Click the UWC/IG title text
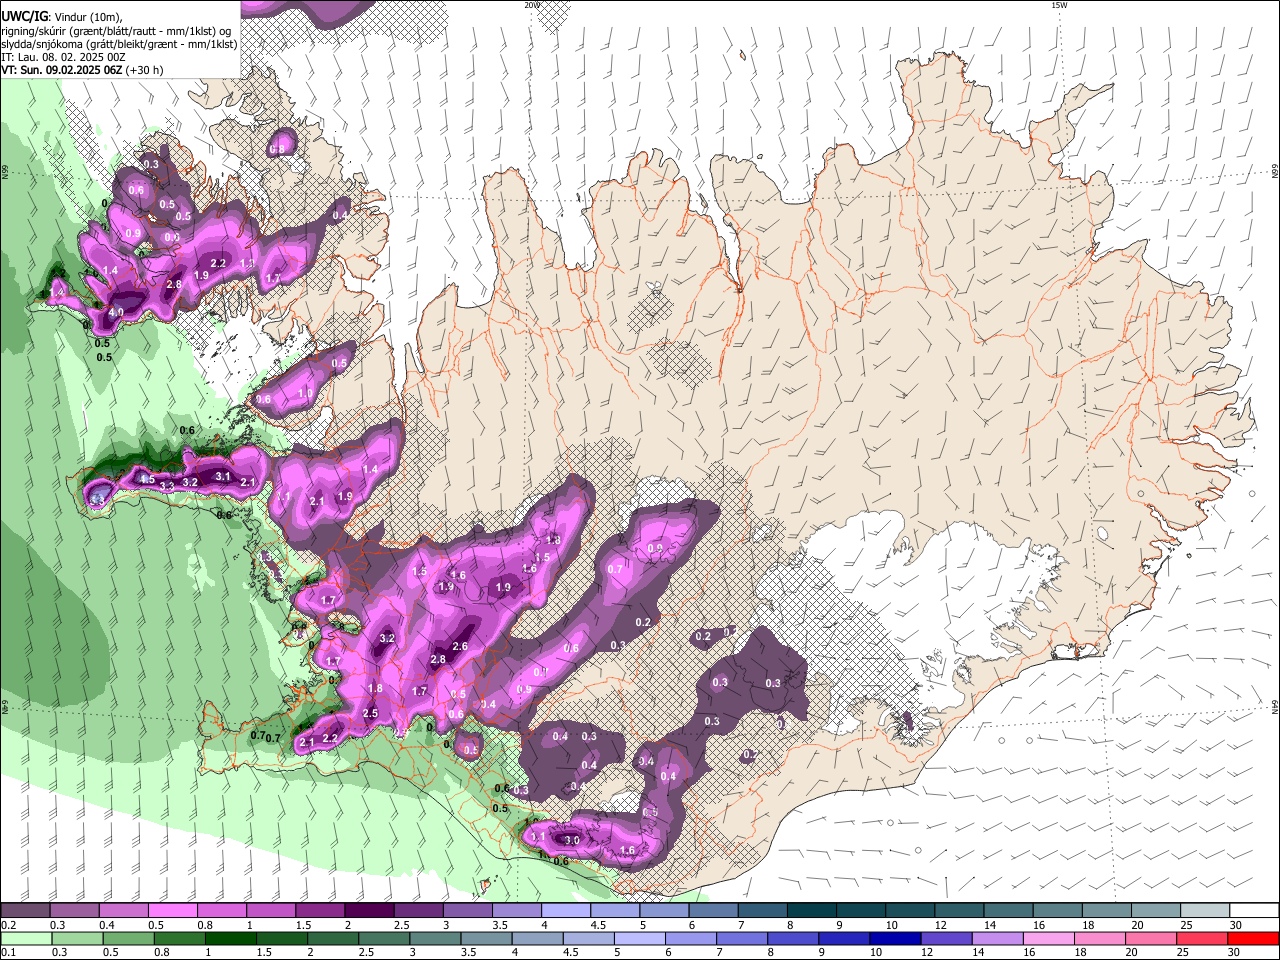Image resolution: width=1280 pixels, height=960 pixels. pos(24,17)
